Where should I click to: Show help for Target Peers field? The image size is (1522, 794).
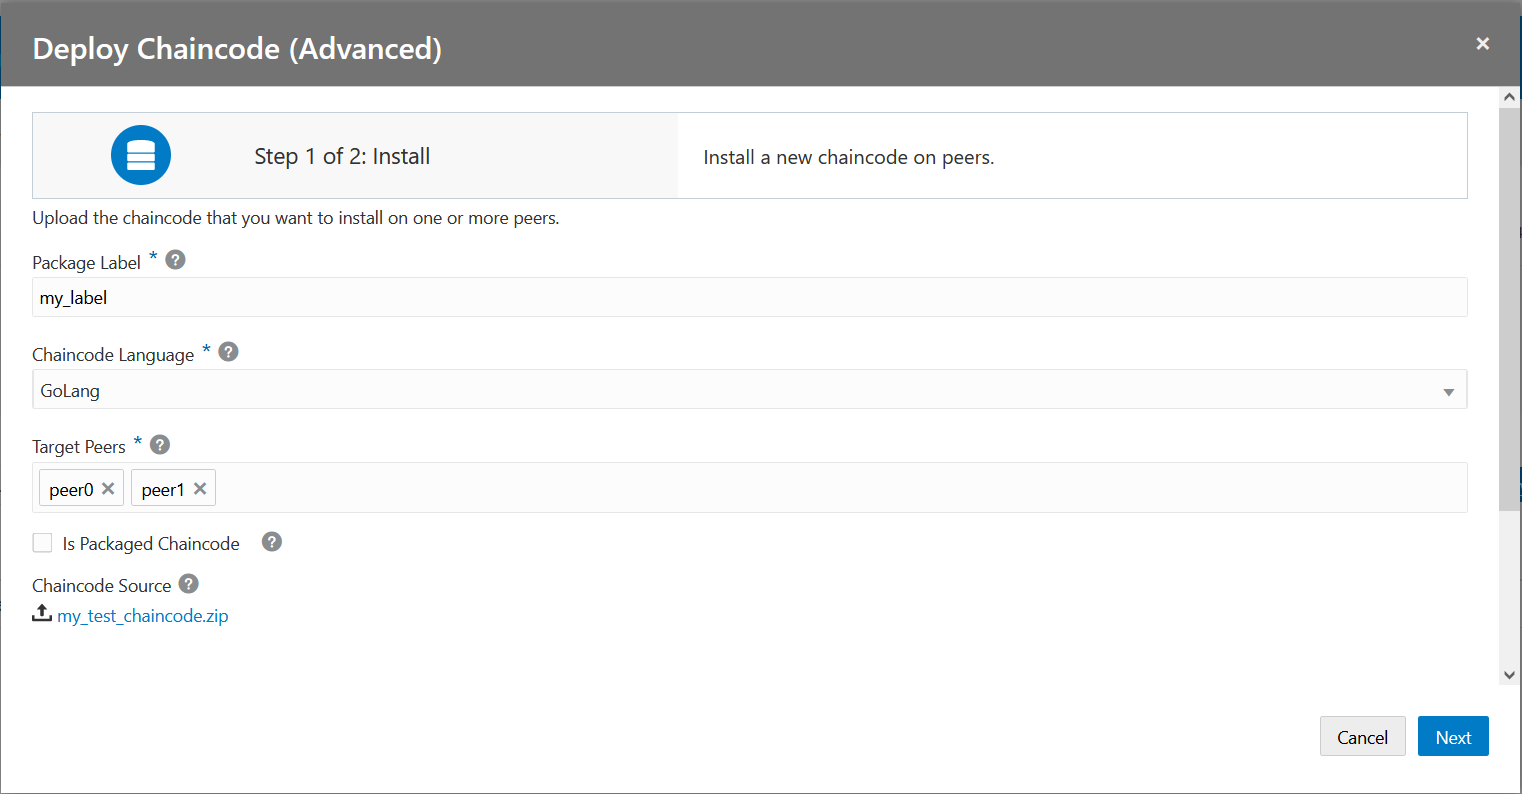160,444
